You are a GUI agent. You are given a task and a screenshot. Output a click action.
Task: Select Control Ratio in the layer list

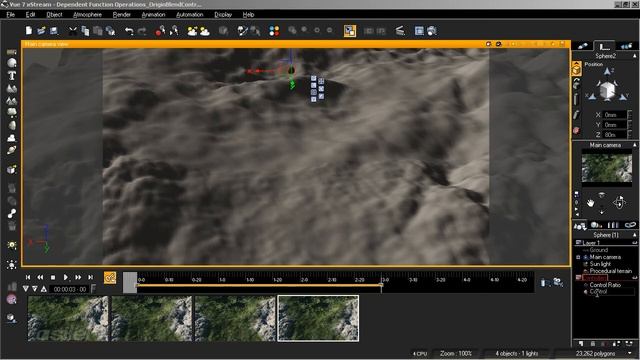[x=605, y=285]
